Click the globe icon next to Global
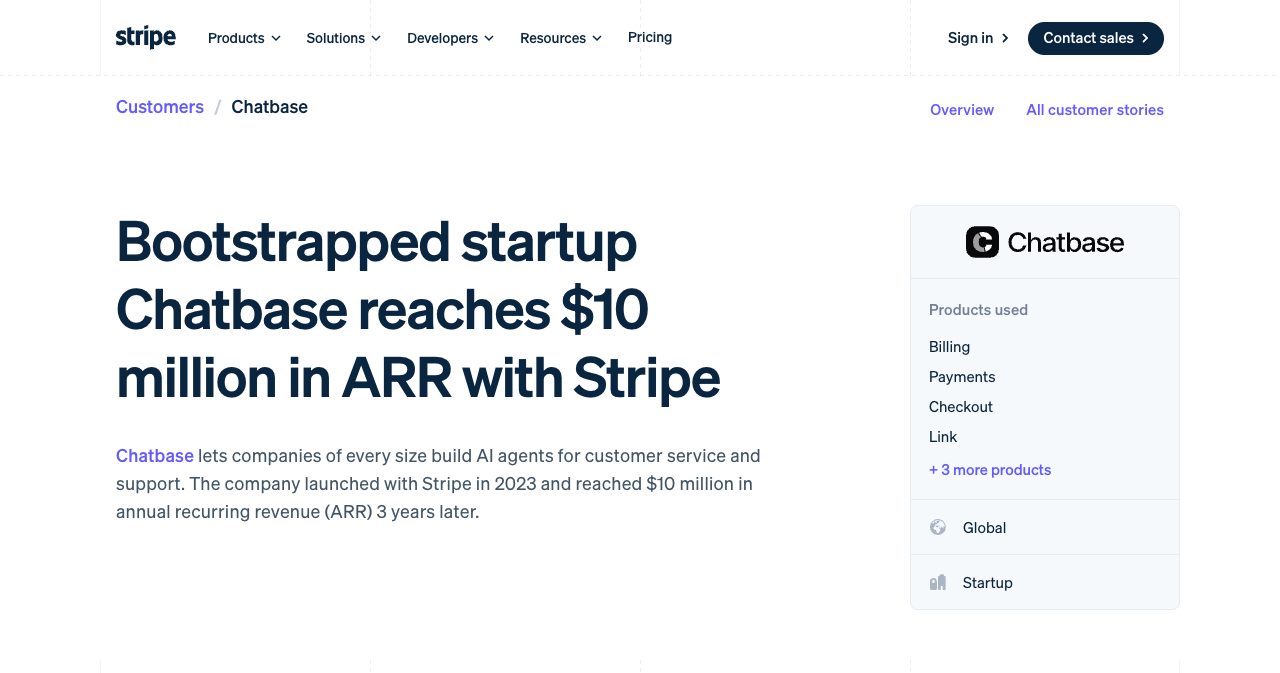Viewport: 1280px width, 673px height. (x=938, y=527)
